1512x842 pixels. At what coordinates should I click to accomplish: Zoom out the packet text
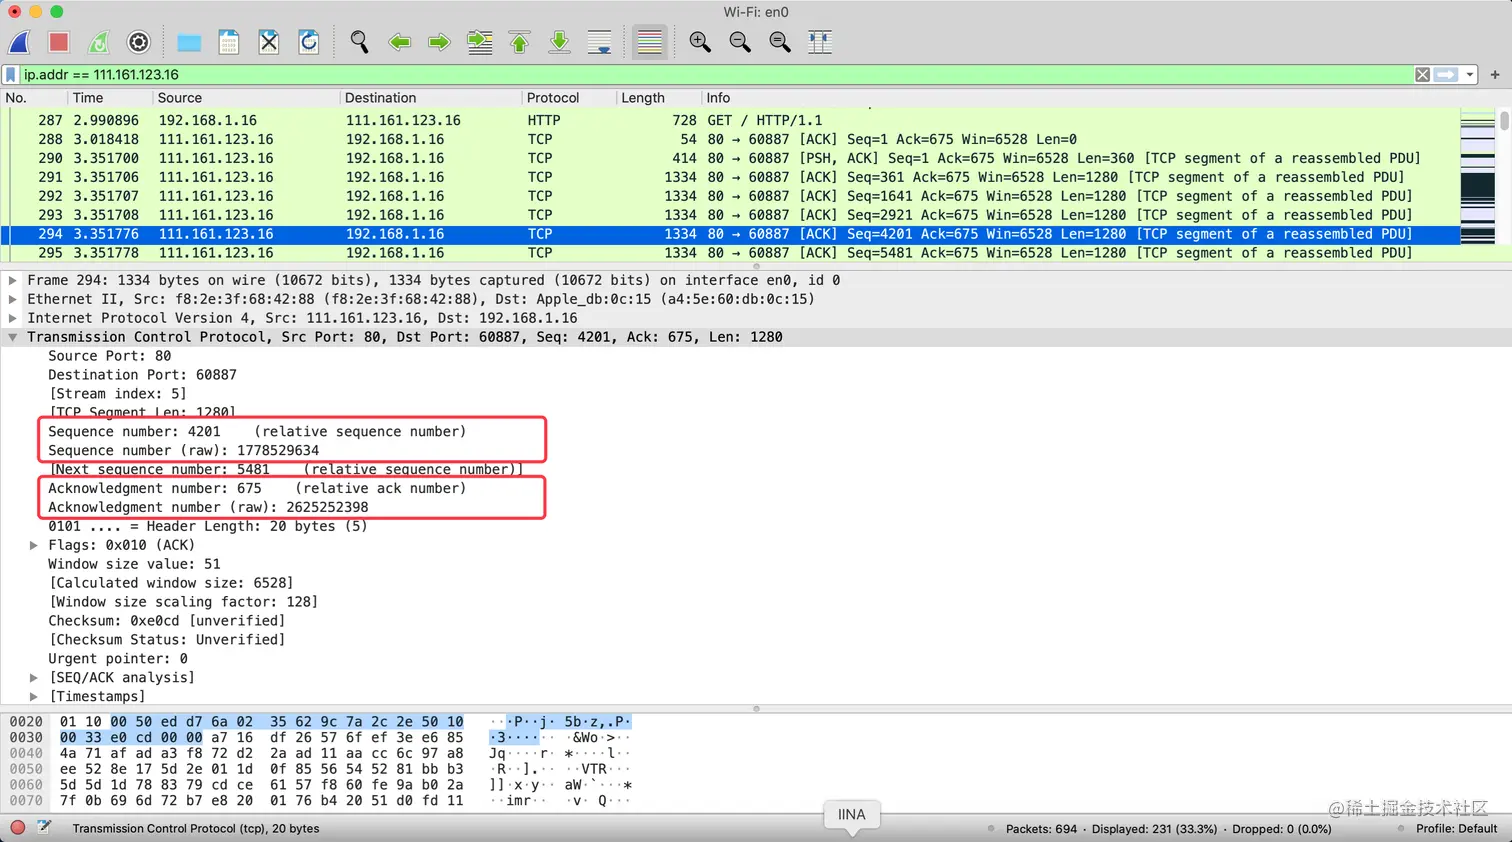[740, 42]
